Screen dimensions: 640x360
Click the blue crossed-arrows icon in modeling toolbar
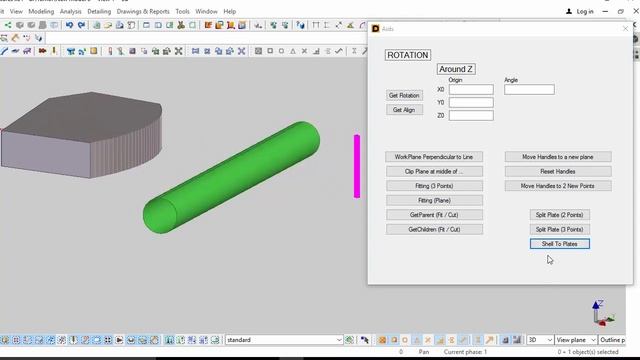coord(242,51)
